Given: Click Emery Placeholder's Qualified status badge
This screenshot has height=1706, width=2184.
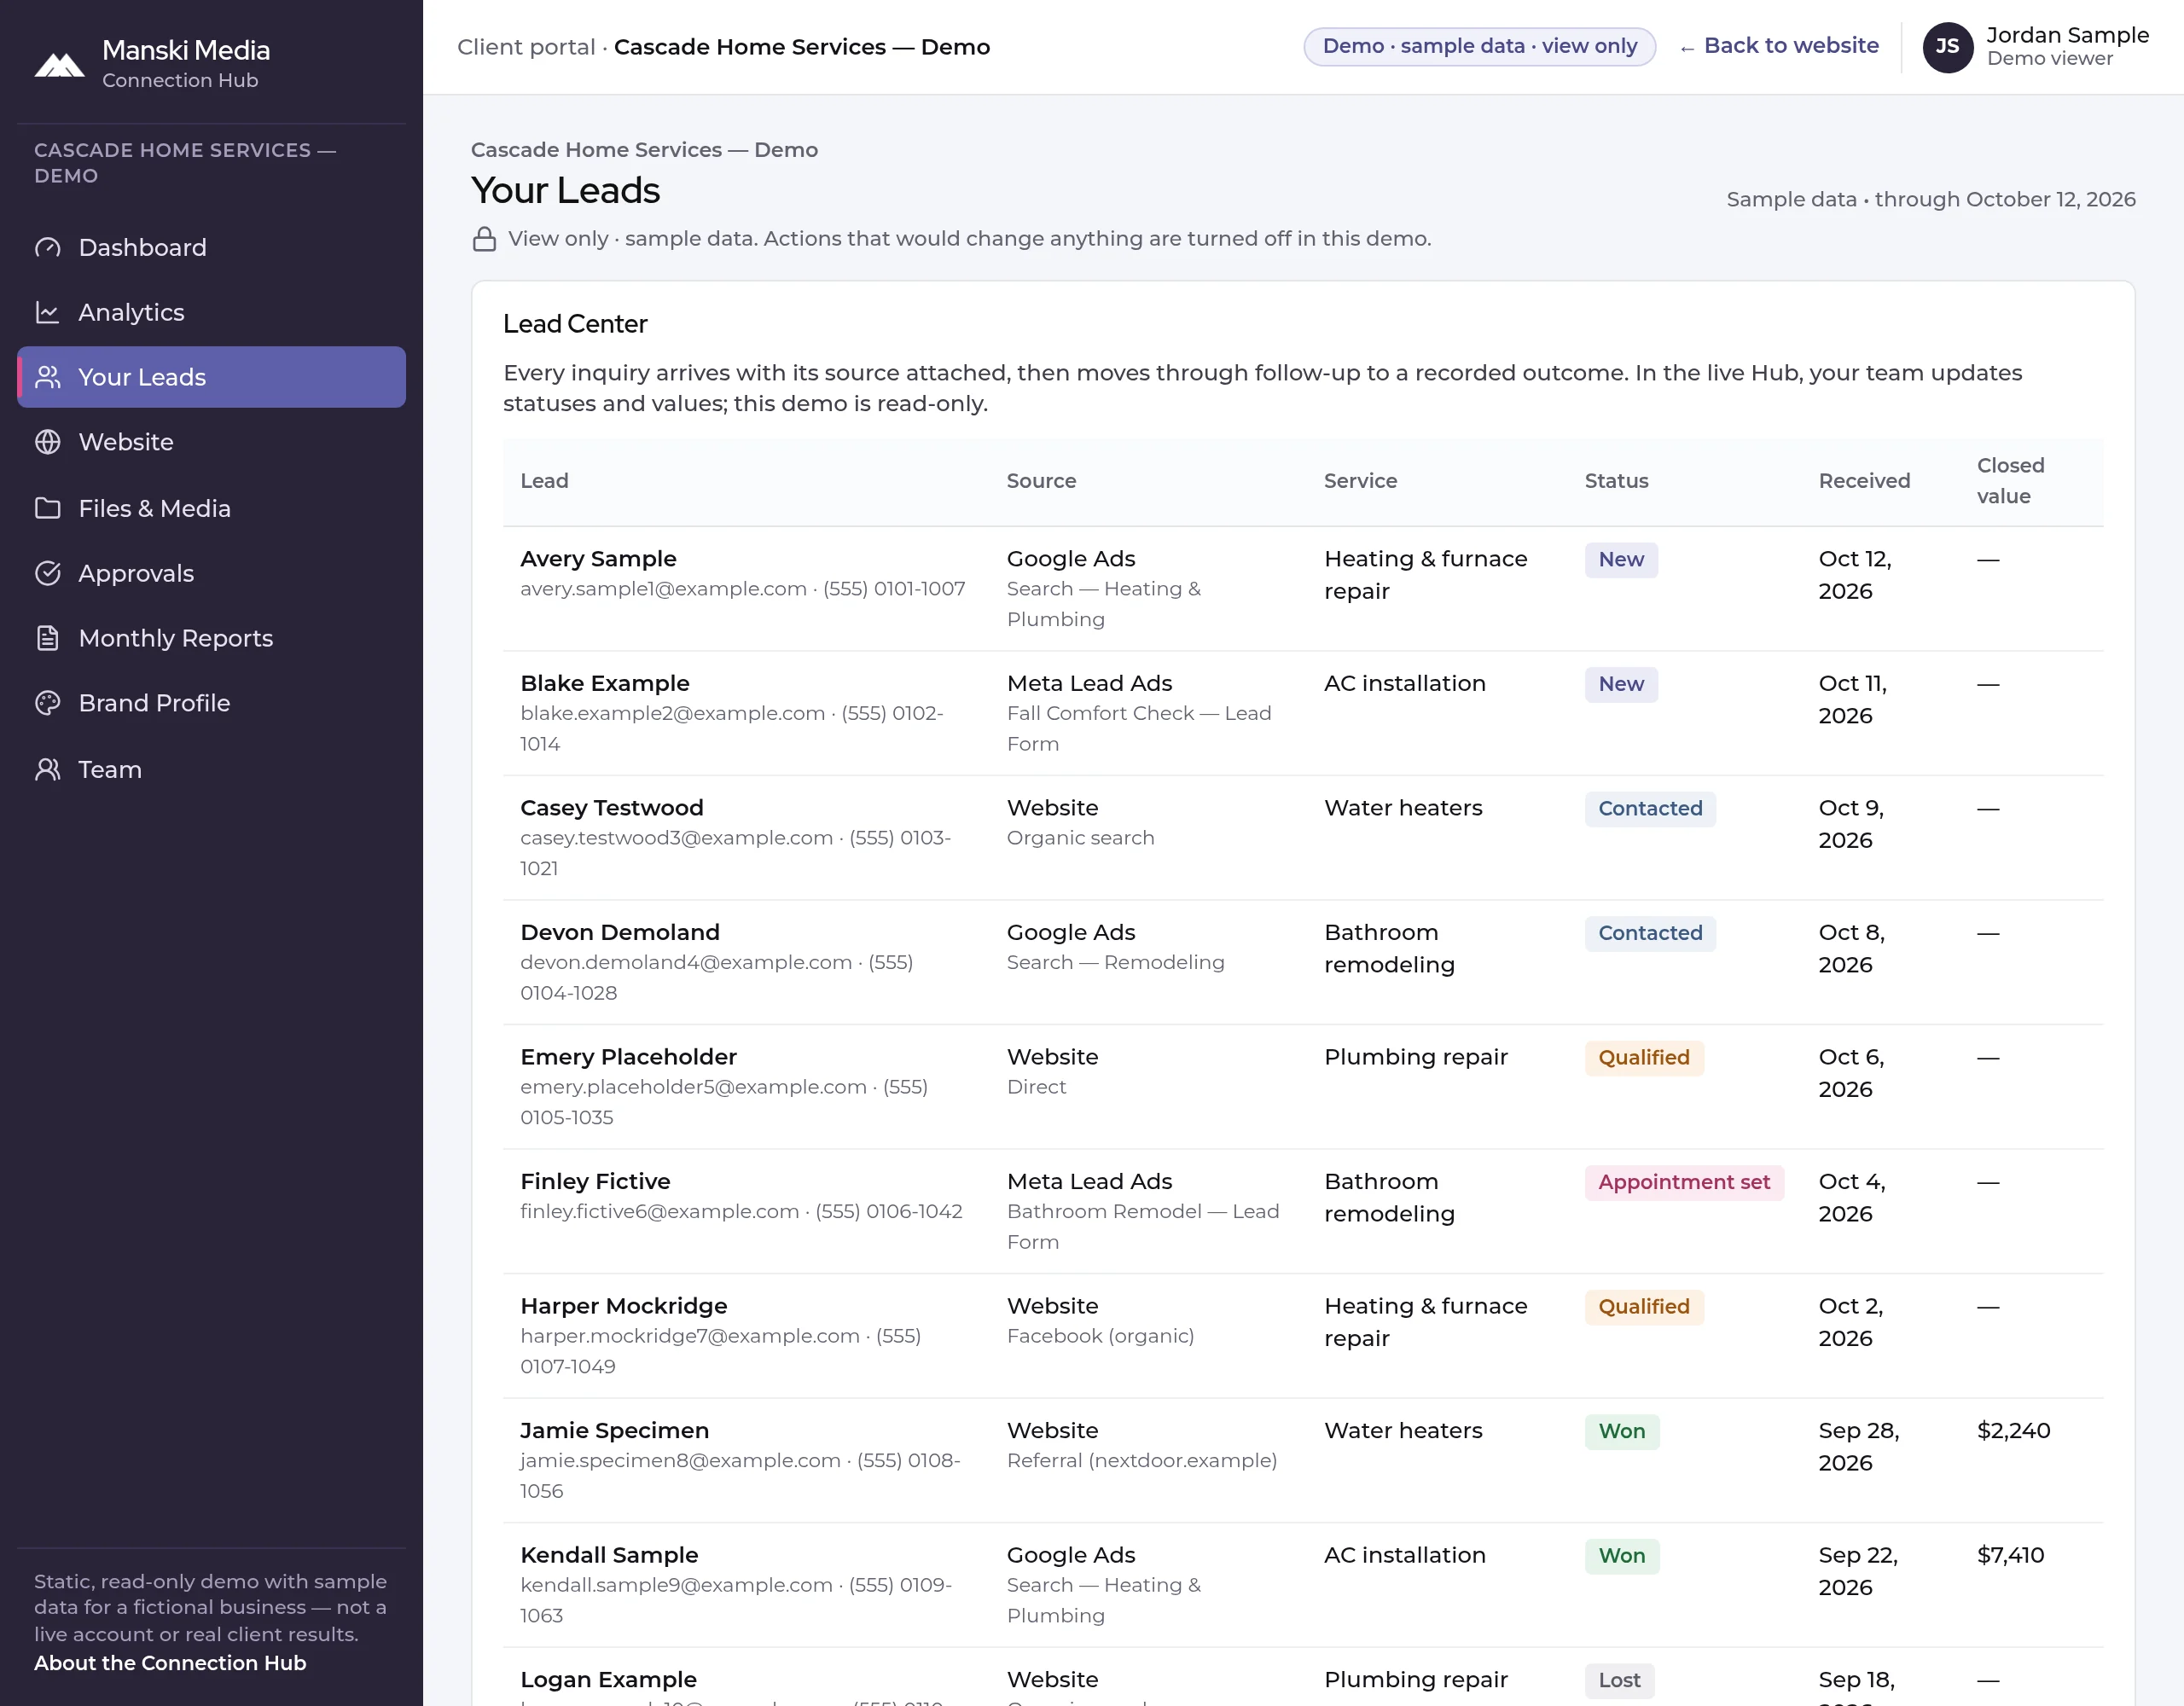Looking at the screenshot, I should [x=1644, y=1058].
